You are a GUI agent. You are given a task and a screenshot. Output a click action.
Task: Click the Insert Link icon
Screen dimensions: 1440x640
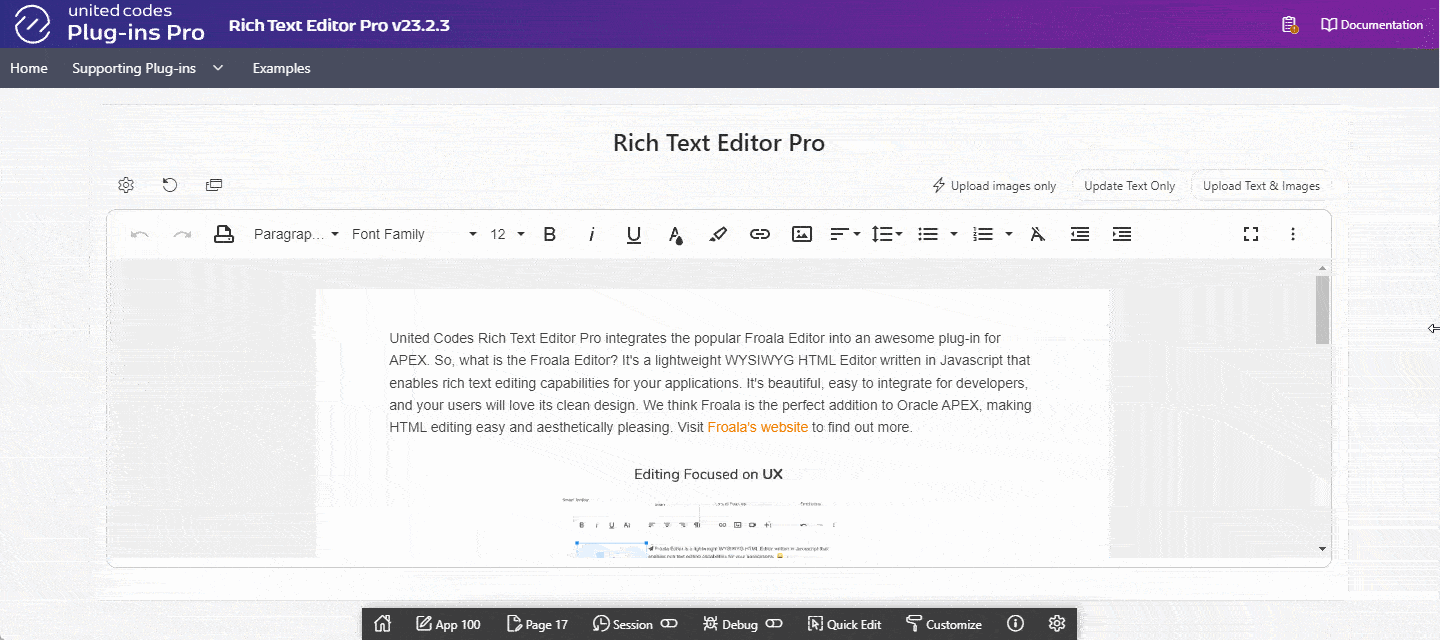(x=760, y=234)
